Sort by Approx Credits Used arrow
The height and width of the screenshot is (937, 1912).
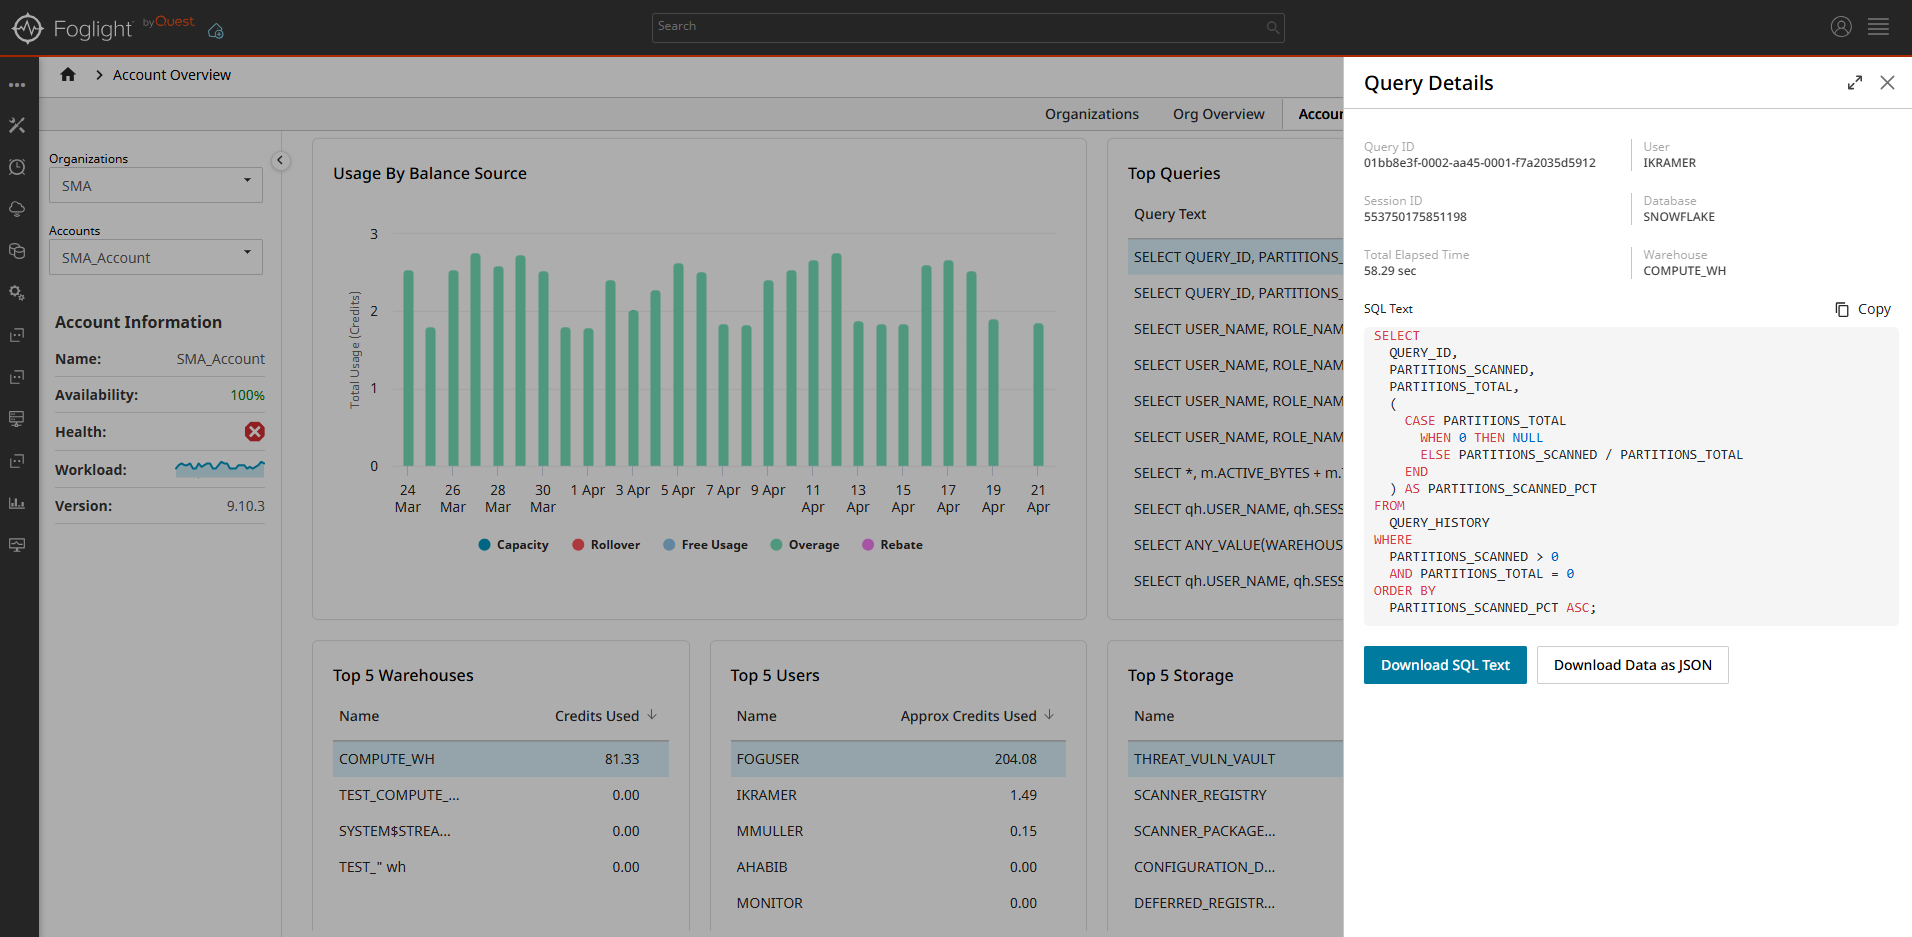point(1049,715)
